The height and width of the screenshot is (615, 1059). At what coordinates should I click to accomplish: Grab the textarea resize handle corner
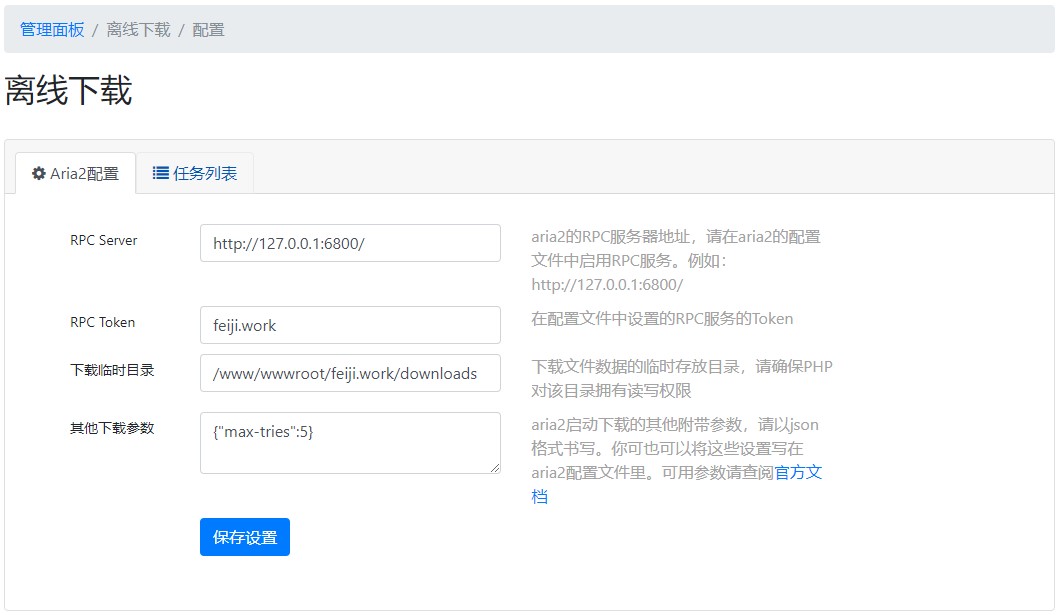click(494, 467)
